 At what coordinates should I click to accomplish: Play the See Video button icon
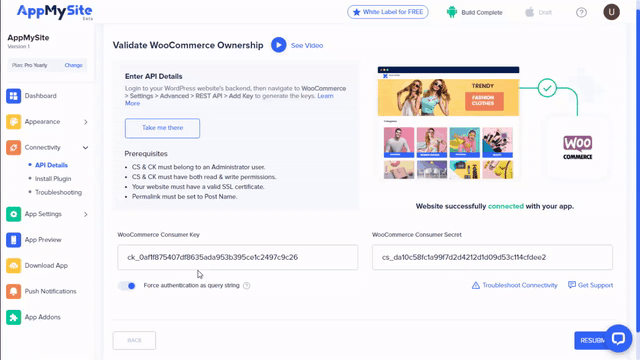pos(279,45)
